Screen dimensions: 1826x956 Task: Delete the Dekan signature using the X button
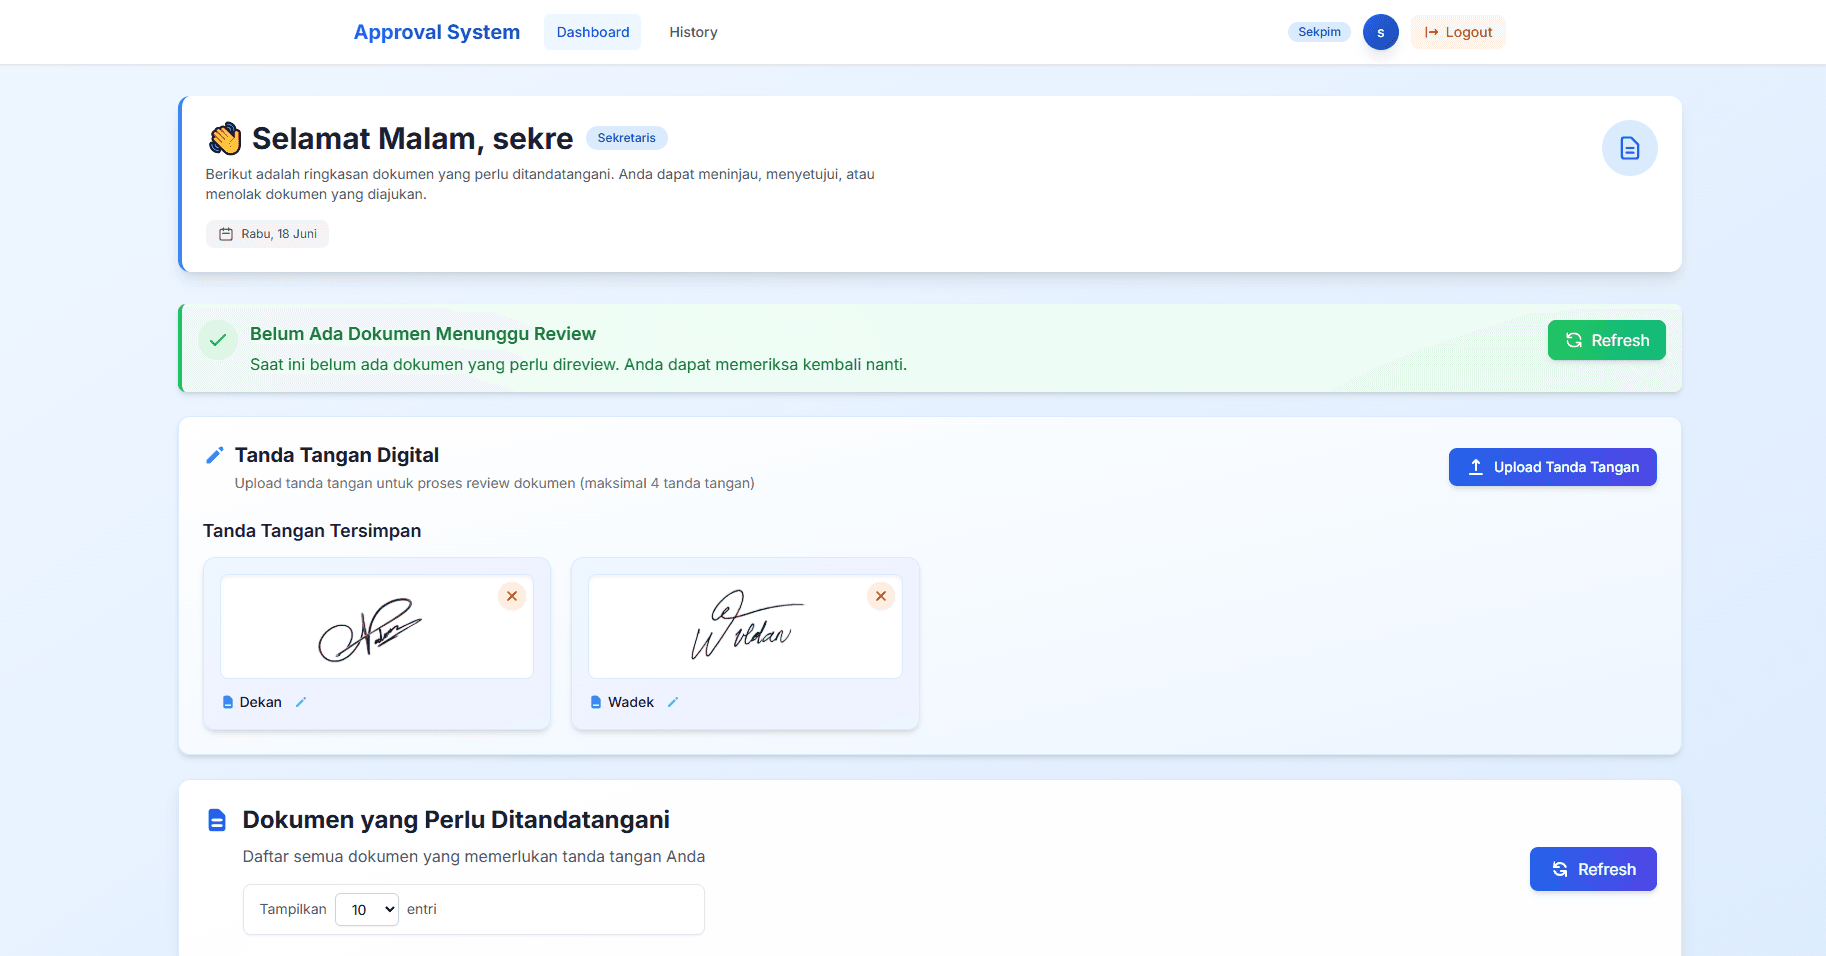point(512,596)
